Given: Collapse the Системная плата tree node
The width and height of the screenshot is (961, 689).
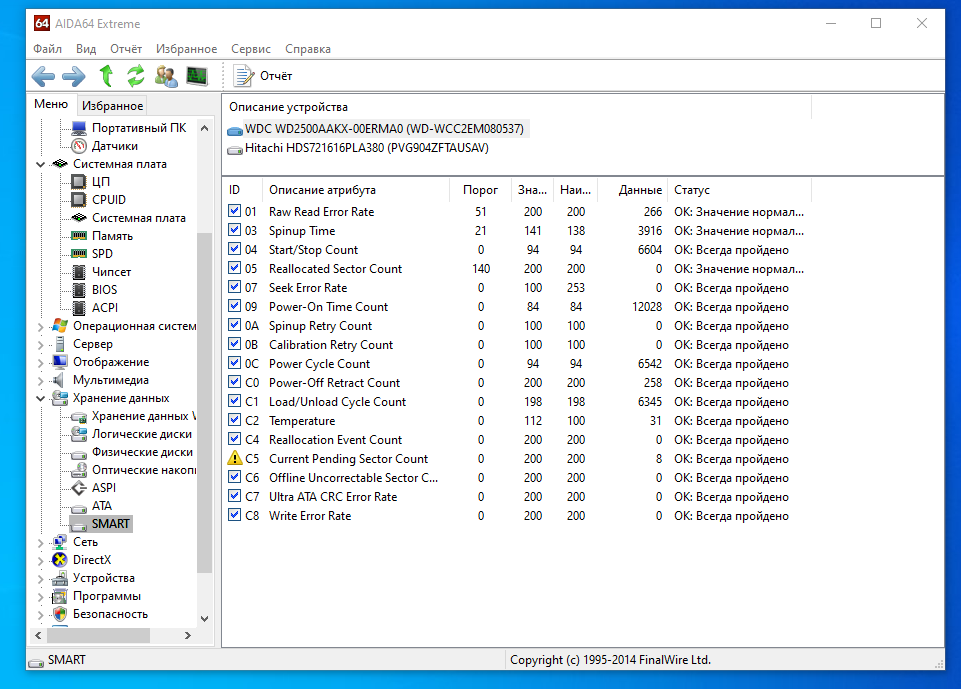Looking at the screenshot, I should pos(41,164).
